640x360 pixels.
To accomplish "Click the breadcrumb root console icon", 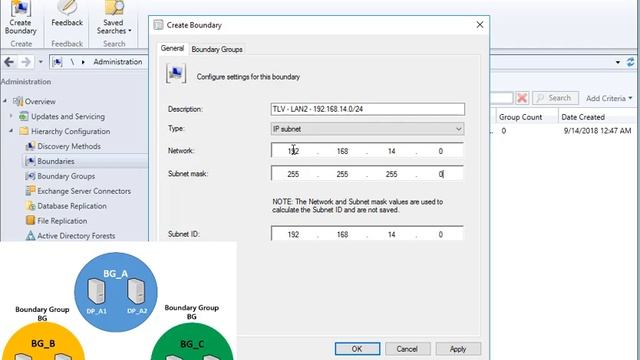I will tap(58, 62).
